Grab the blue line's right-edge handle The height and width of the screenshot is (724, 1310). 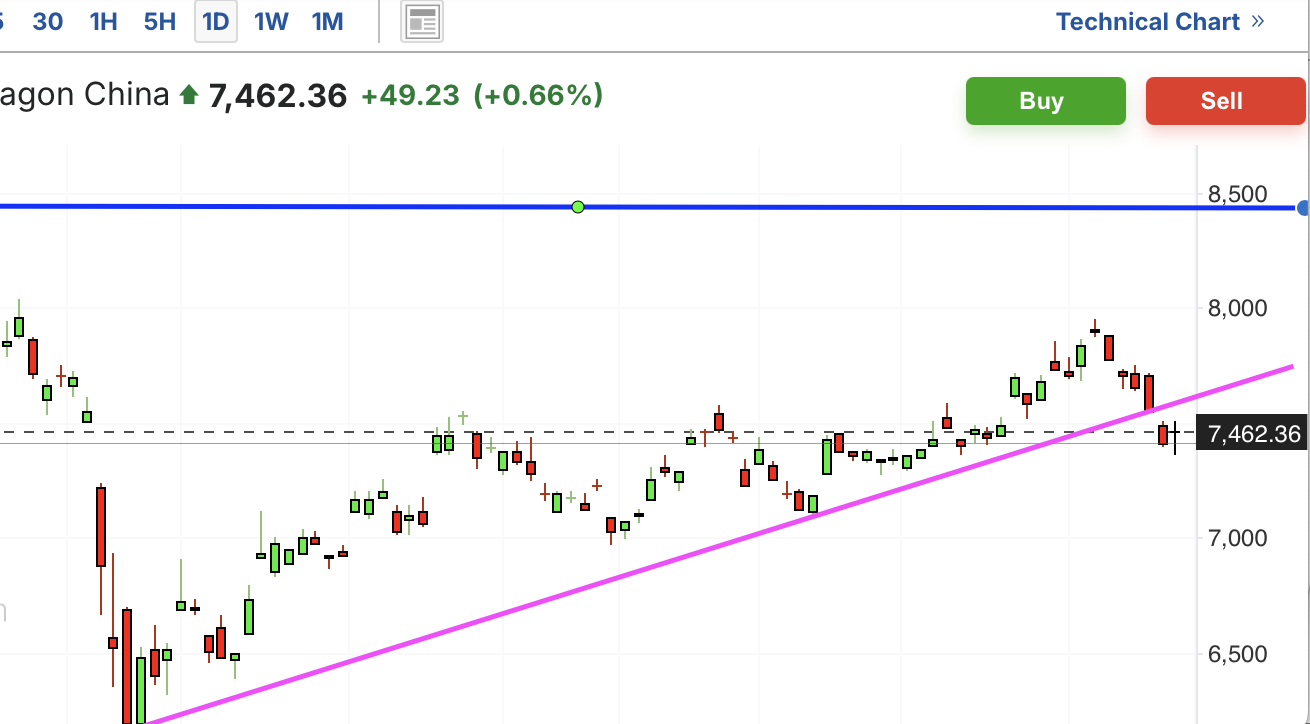(1303, 208)
